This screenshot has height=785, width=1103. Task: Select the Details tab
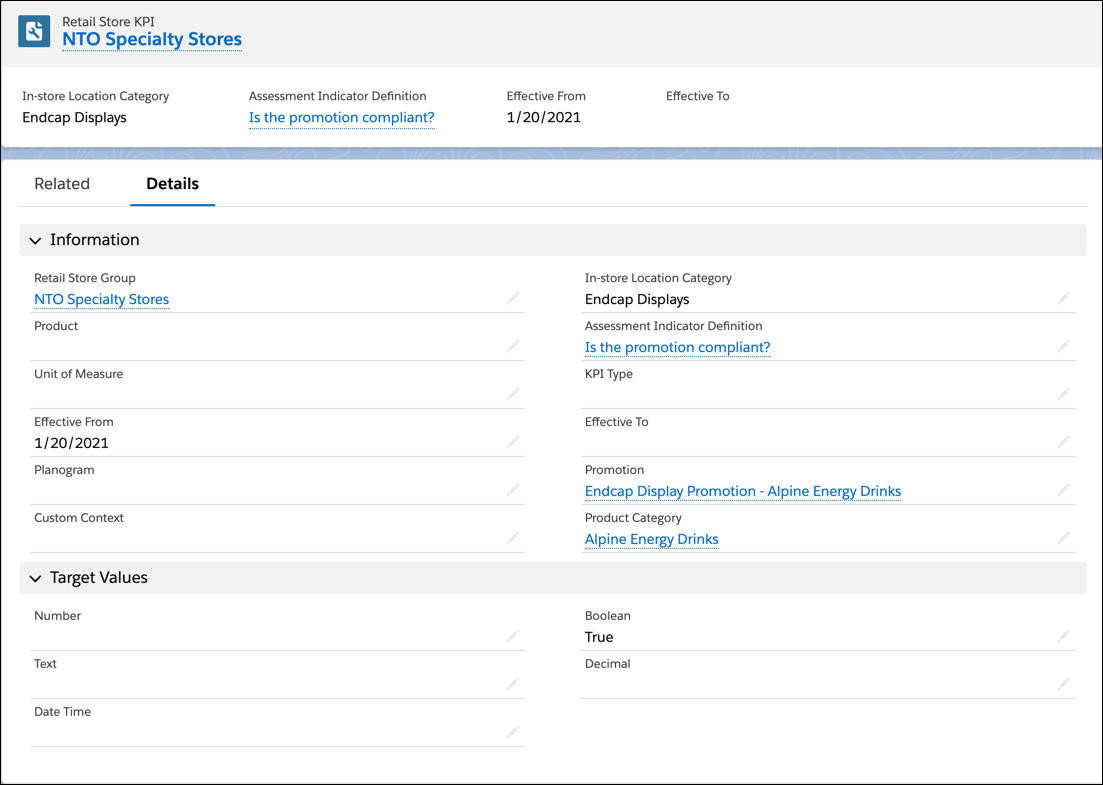click(x=172, y=184)
